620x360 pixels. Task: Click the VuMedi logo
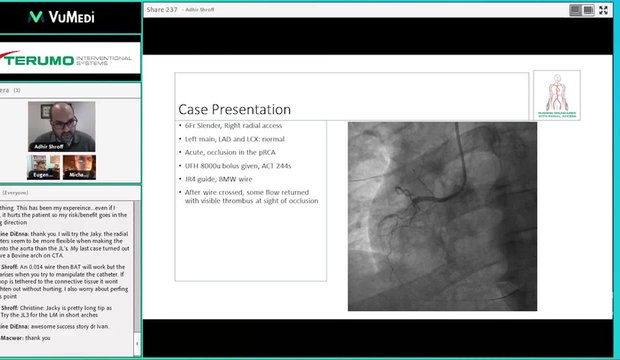tap(62, 17)
